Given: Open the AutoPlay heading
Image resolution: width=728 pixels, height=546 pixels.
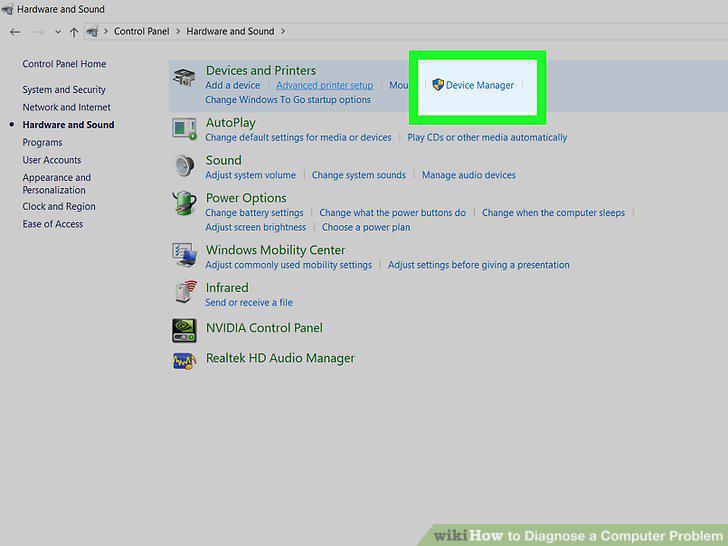Looking at the screenshot, I should 231,123.
